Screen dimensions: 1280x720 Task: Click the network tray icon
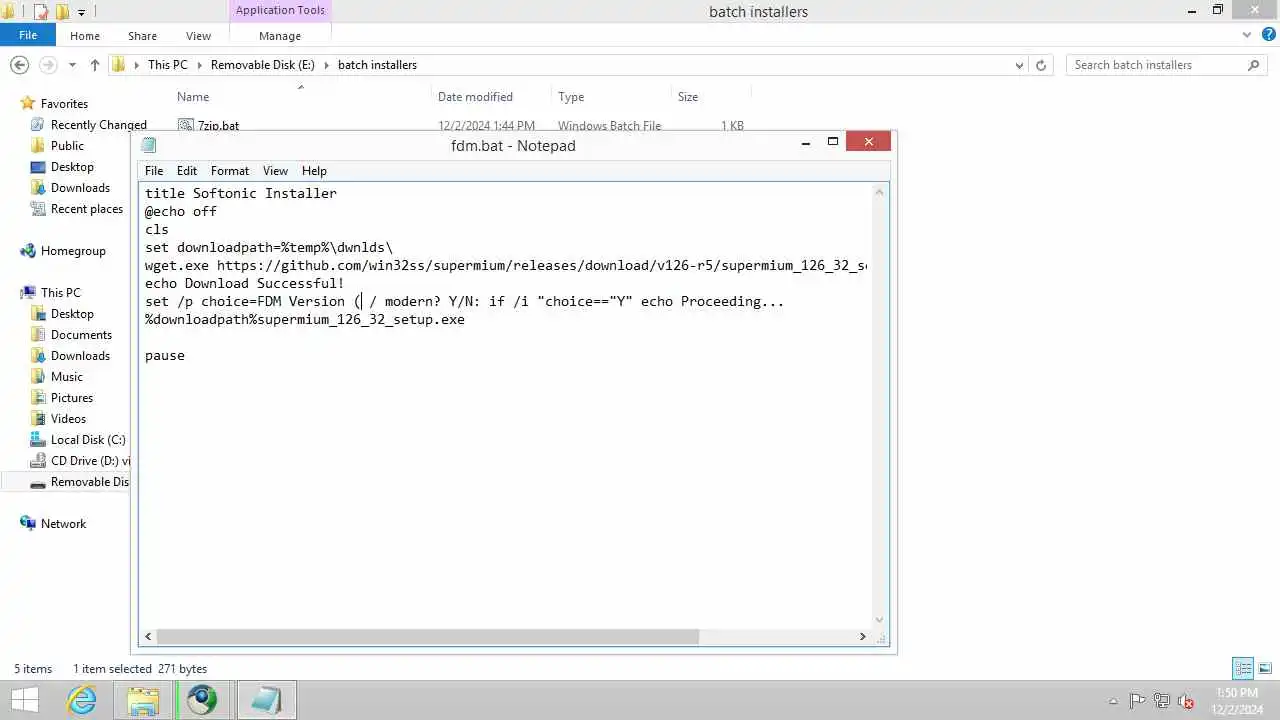coord(1162,701)
